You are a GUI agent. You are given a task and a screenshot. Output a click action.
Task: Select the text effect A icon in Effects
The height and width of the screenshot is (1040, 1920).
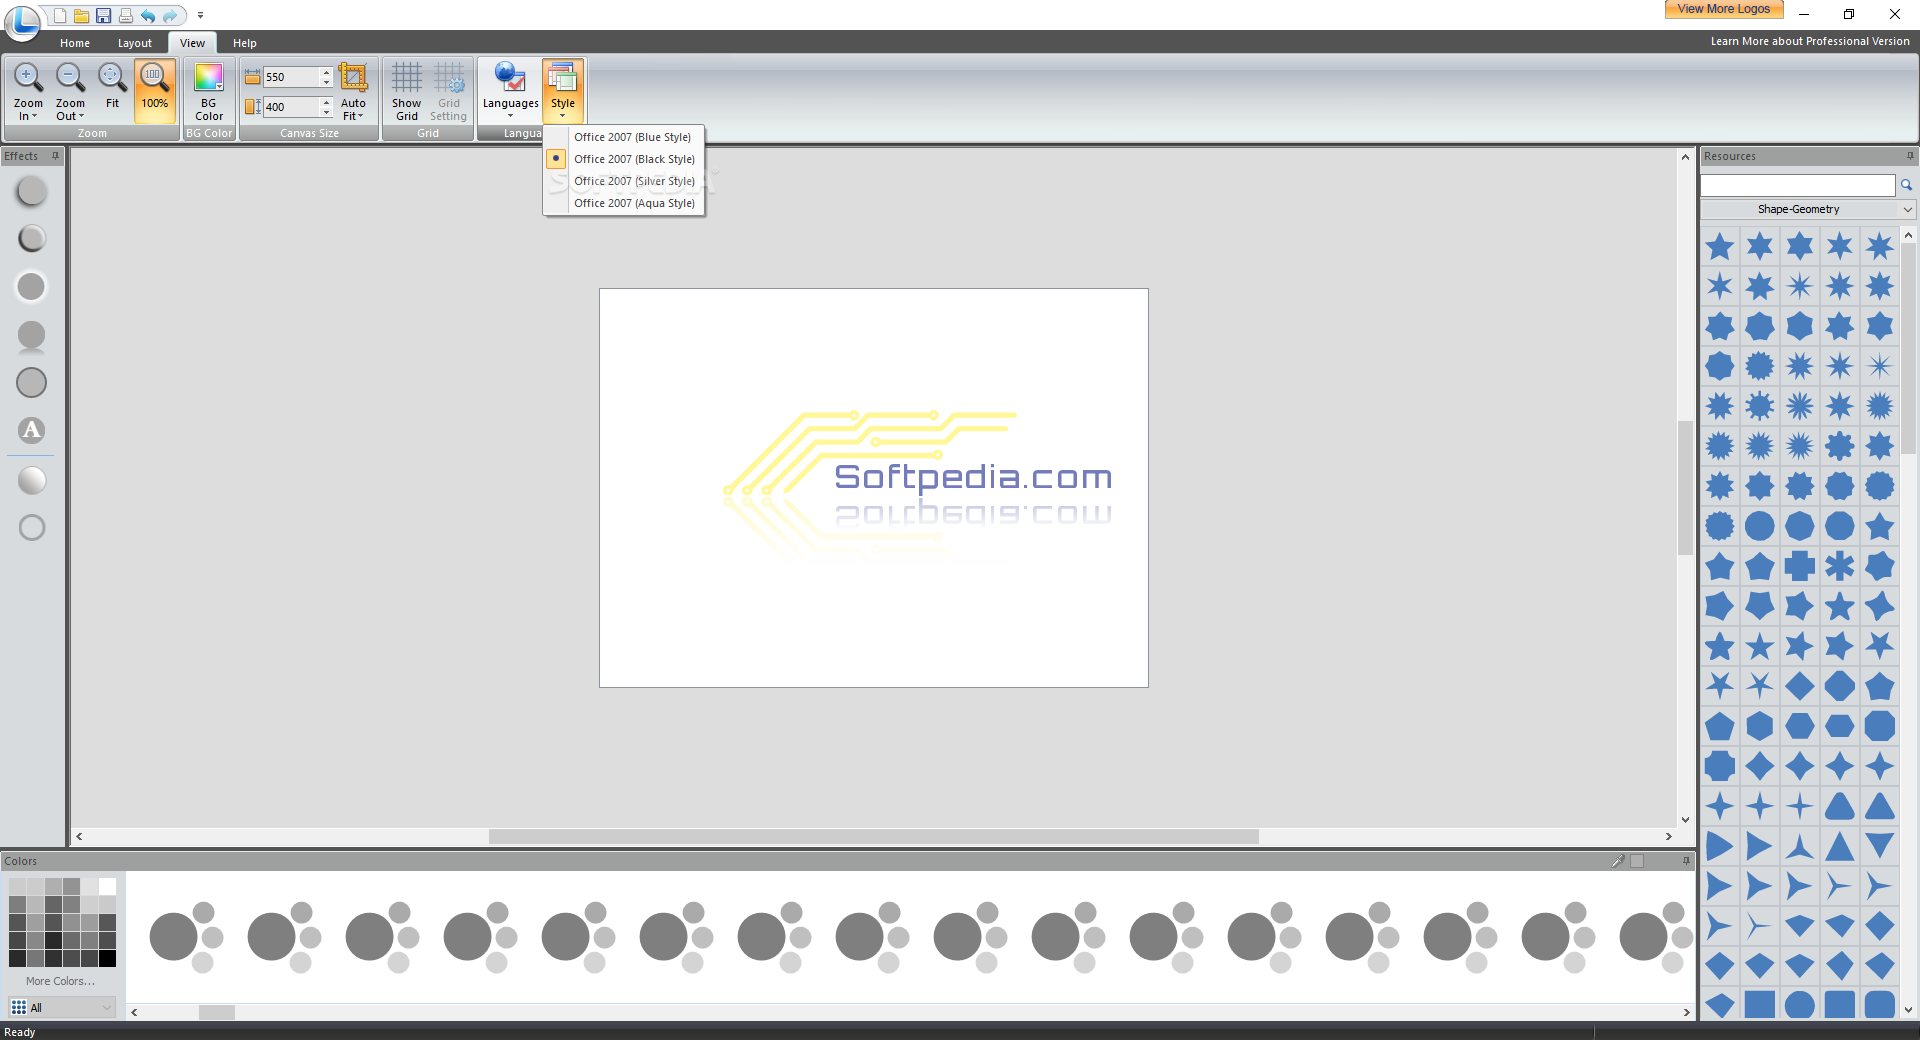32,431
